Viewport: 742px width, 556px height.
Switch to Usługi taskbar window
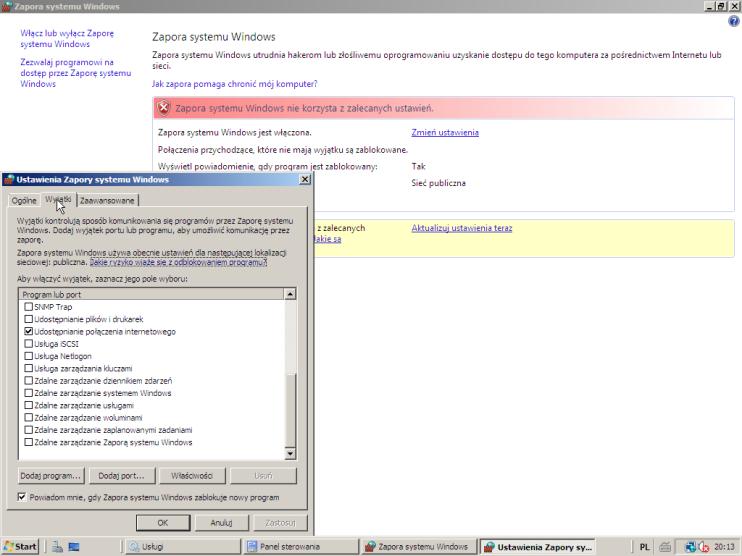pos(182,547)
